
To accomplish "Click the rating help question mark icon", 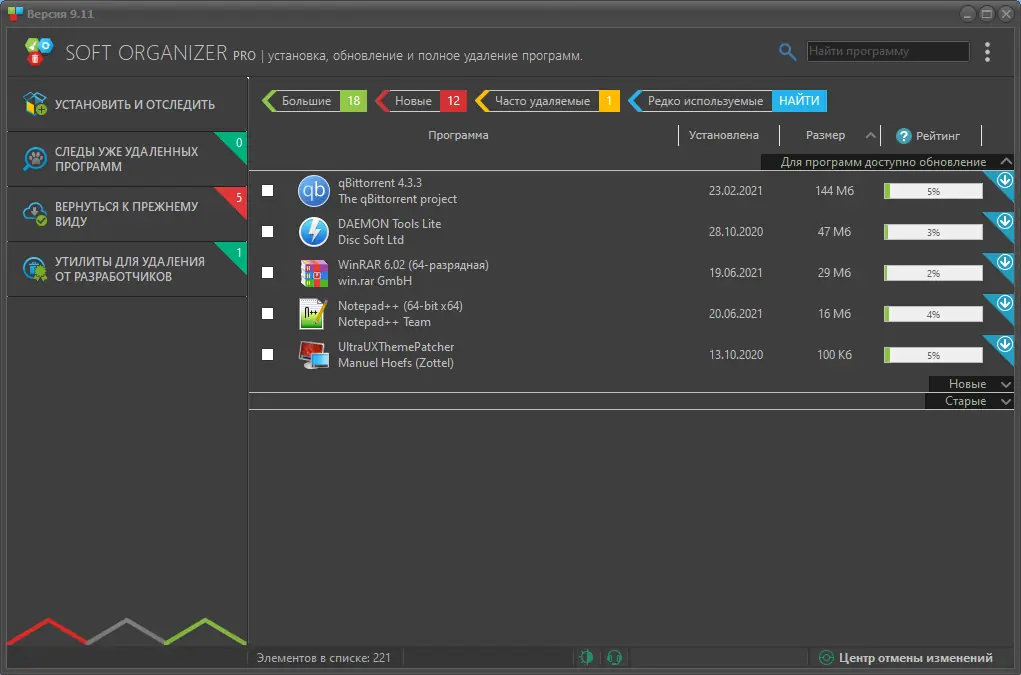I will tap(903, 135).
